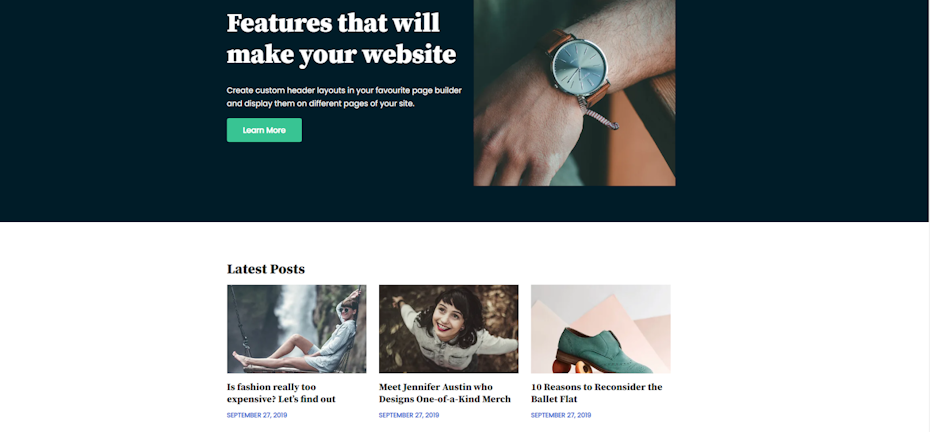
Task: Open the smiling woman with arms out thumbnail
Action: click(448, 329)
